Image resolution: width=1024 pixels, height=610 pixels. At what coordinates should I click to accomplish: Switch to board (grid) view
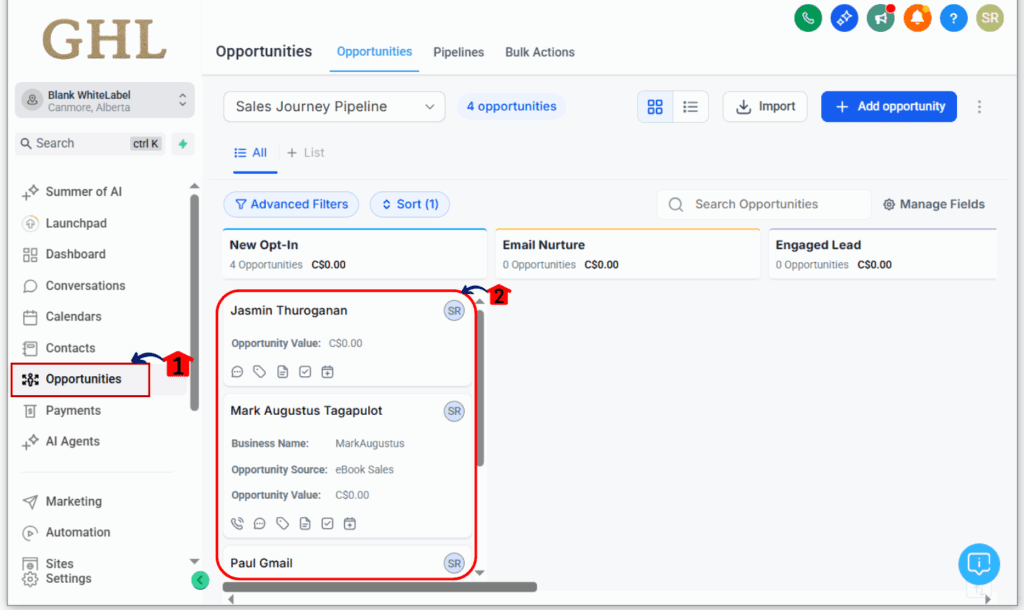pos(655,107)
